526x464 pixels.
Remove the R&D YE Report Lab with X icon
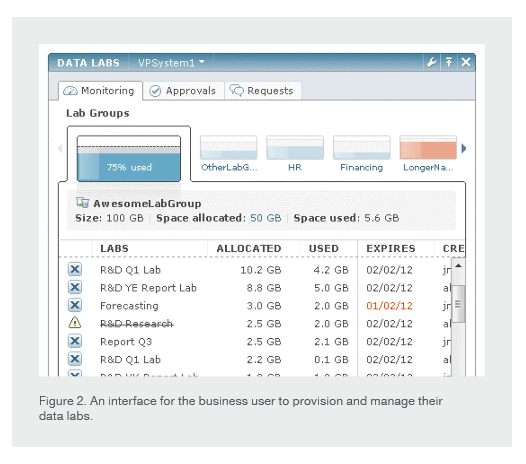(x=75, y=287)
